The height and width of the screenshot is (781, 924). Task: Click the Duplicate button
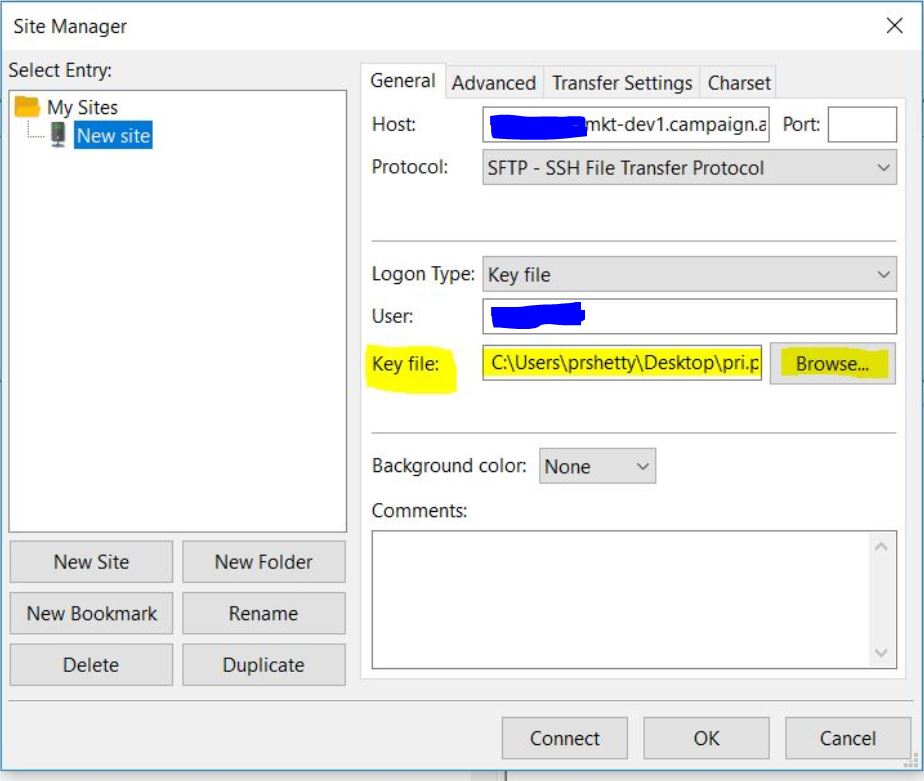point(263,665)
